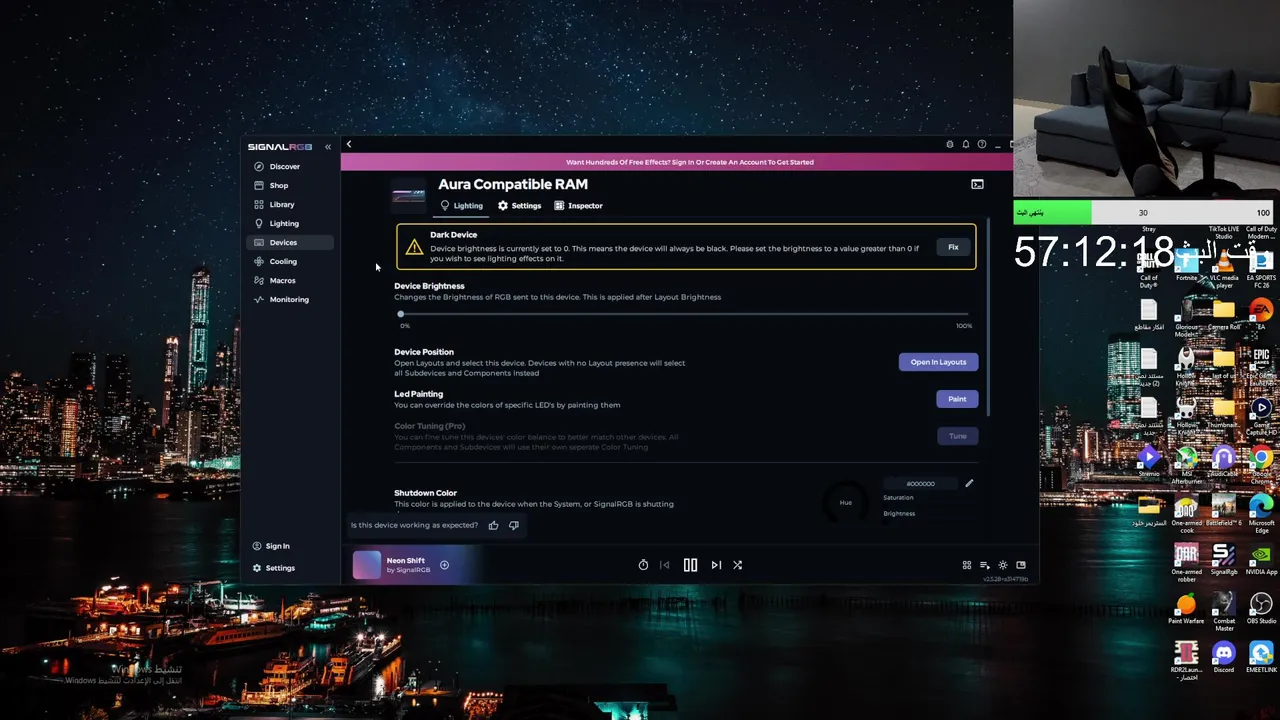Open Paint Warfare desktop shortcut
The width and height of the screenshot is (1280, 720).
point(1187,609)
